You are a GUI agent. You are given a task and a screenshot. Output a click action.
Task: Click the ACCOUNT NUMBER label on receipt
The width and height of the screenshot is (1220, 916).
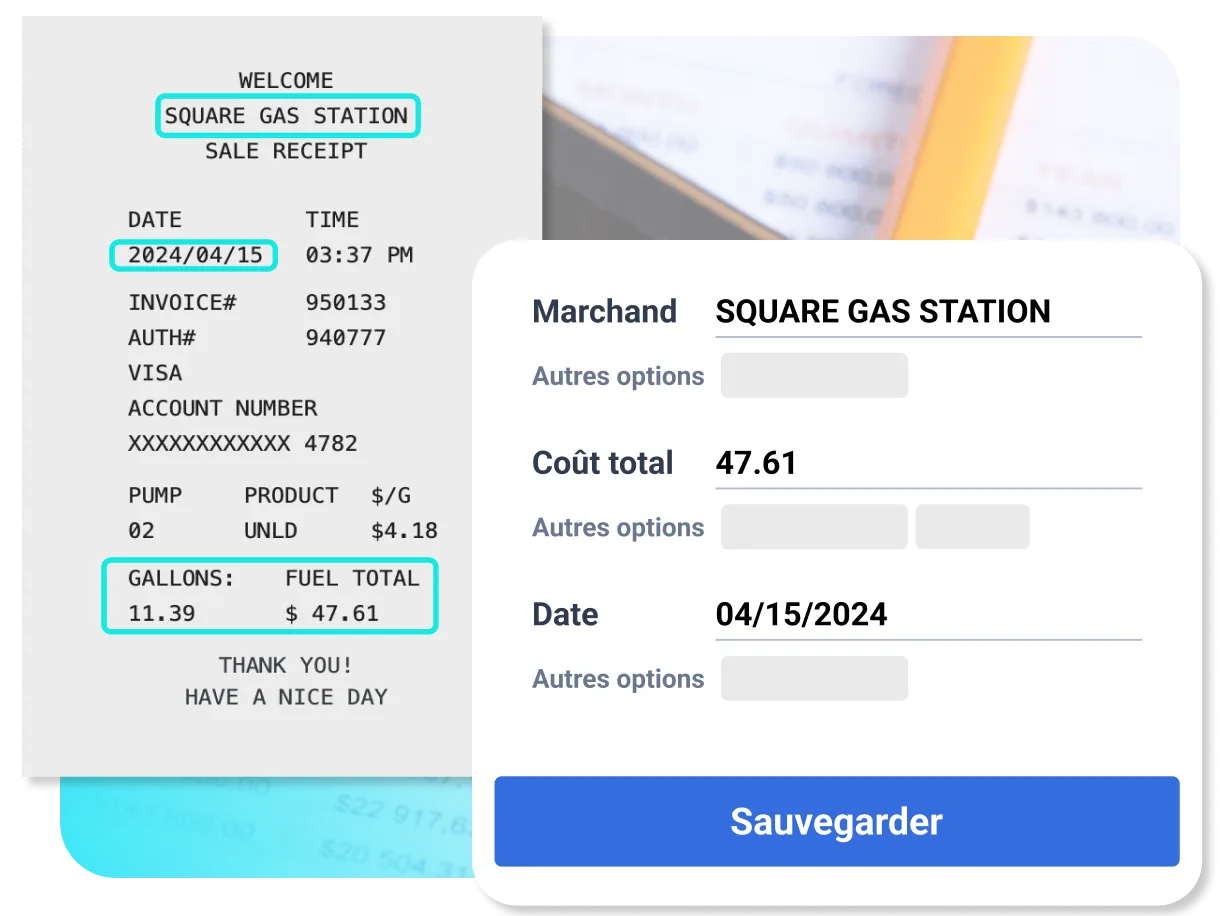(x=223, y=408)
